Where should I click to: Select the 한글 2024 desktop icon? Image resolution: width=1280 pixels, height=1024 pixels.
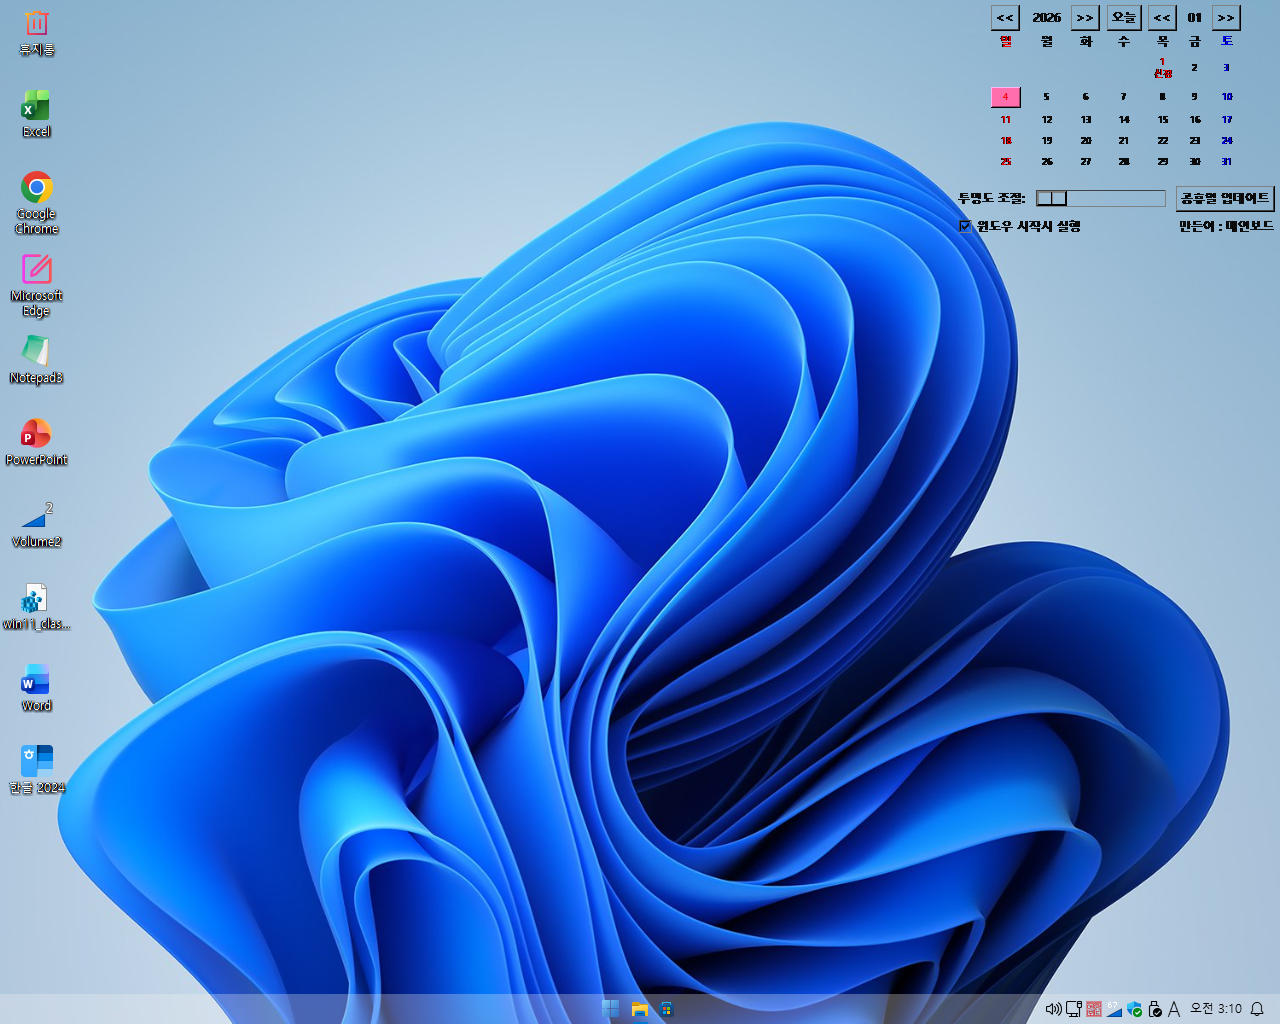click(37, 770)
